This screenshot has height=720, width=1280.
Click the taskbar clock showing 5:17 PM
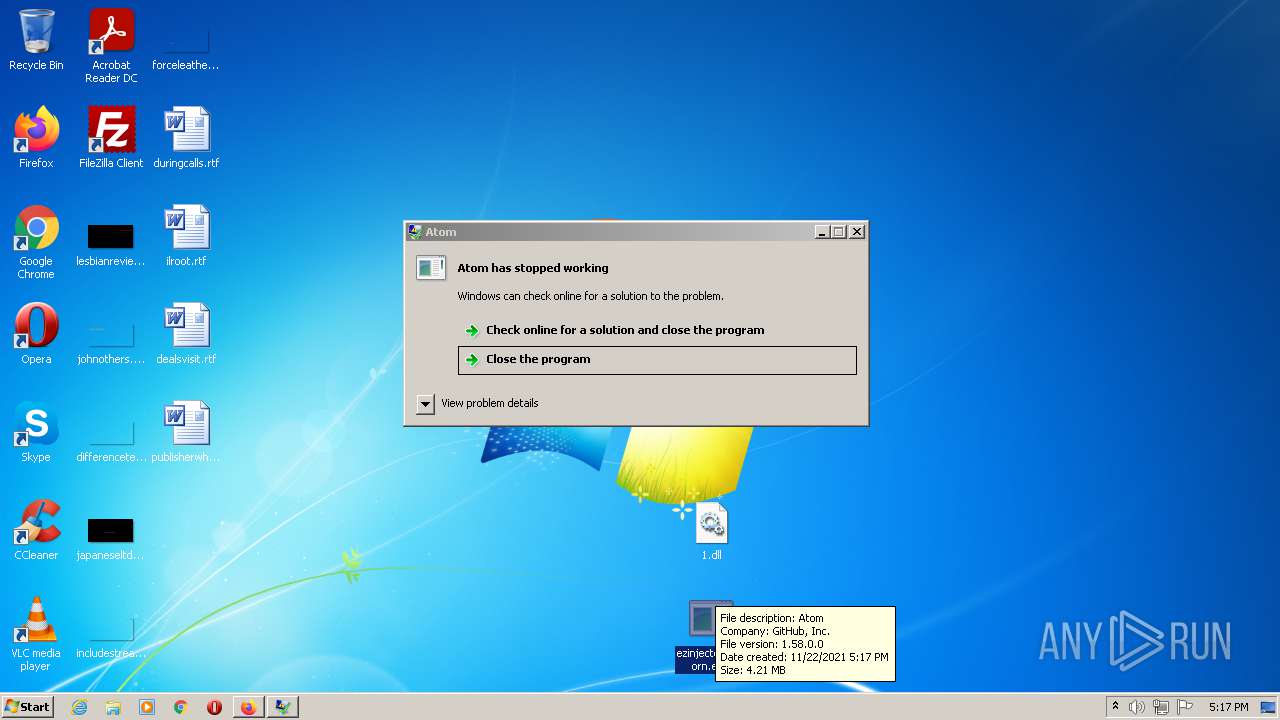pos(1228,707)
